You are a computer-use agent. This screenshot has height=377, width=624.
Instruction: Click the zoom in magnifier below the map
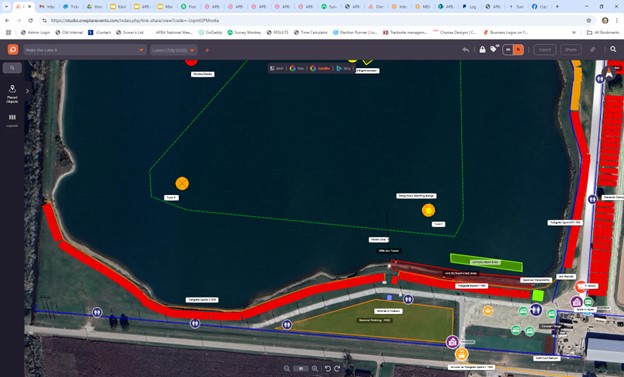click(x=315, y=369)
